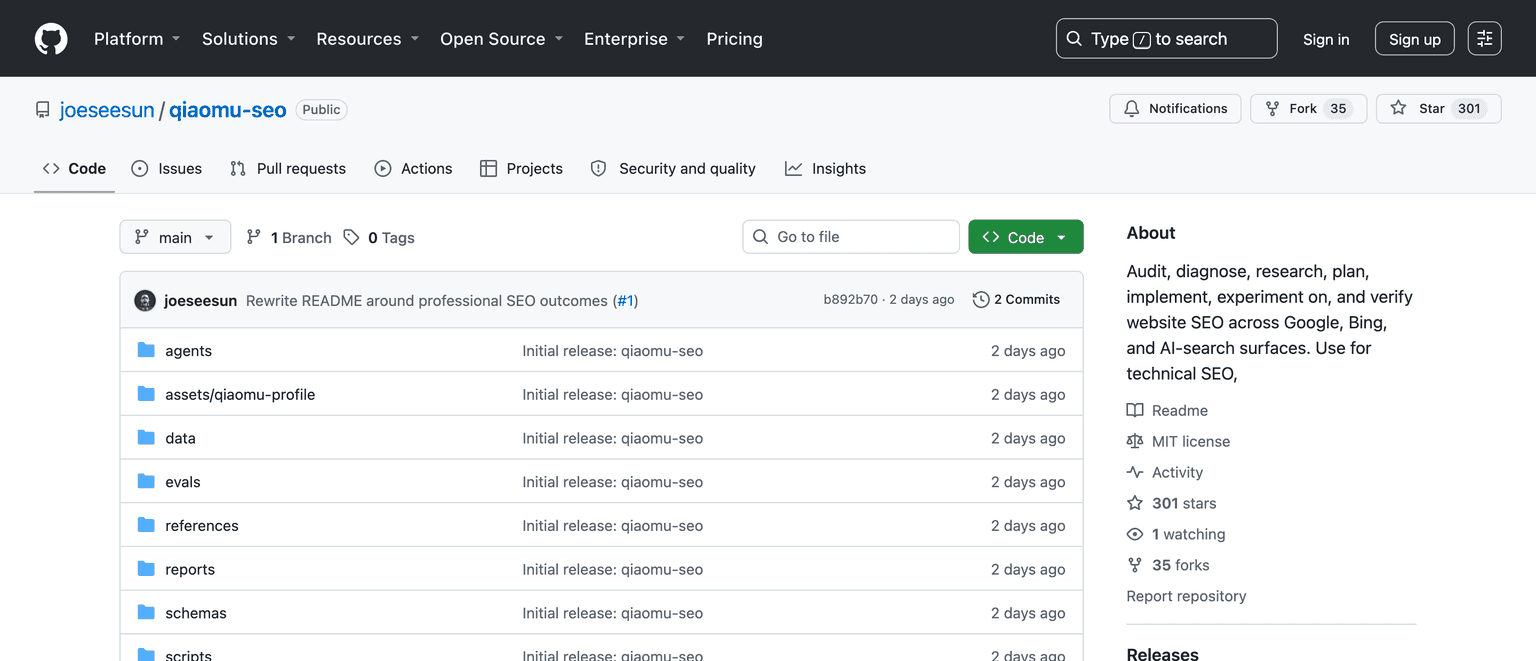This screenshot has height=661, width=1536.
Task: Open the Rewrite README commit message
Action: point(427,300)
